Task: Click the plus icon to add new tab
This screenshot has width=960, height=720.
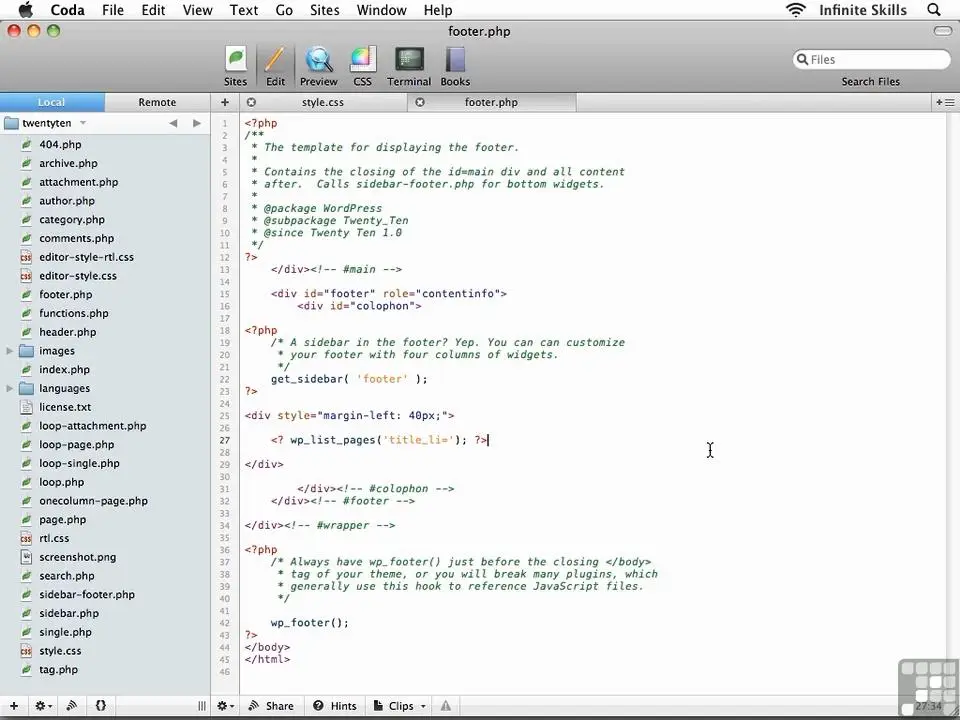Action: point(225,102)
